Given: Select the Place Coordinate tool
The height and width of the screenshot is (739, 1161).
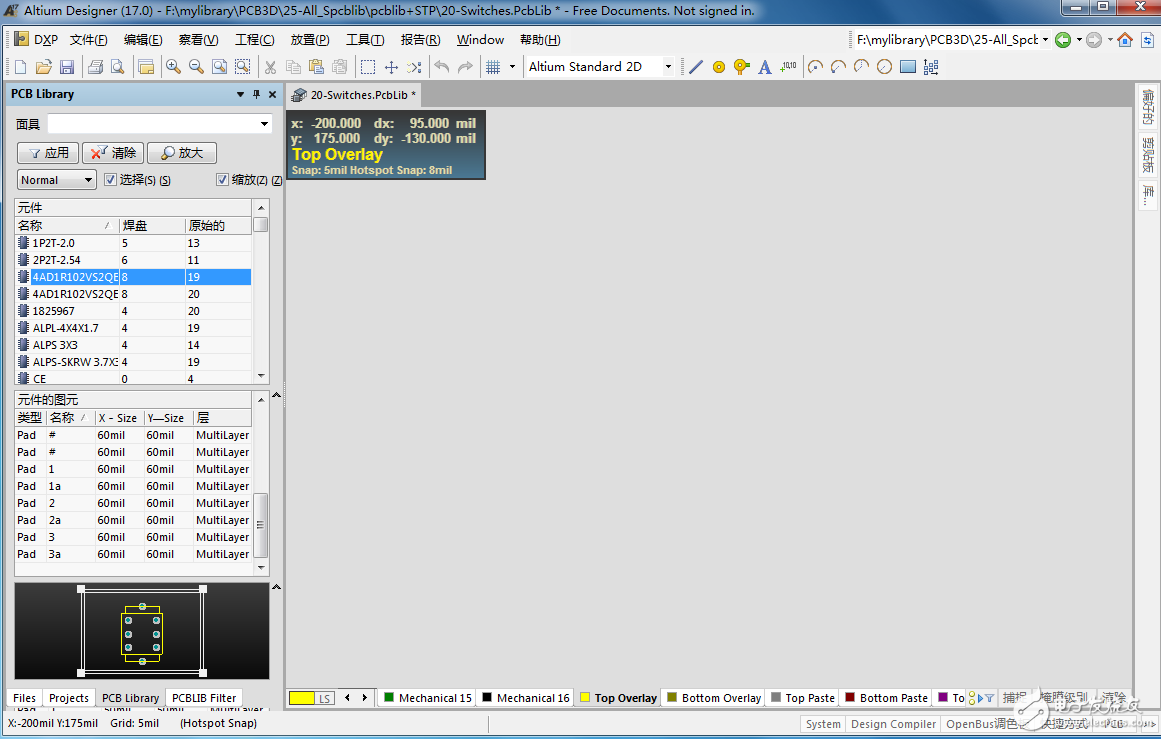Looking at the screenshot, I should (x=789, y=67).
